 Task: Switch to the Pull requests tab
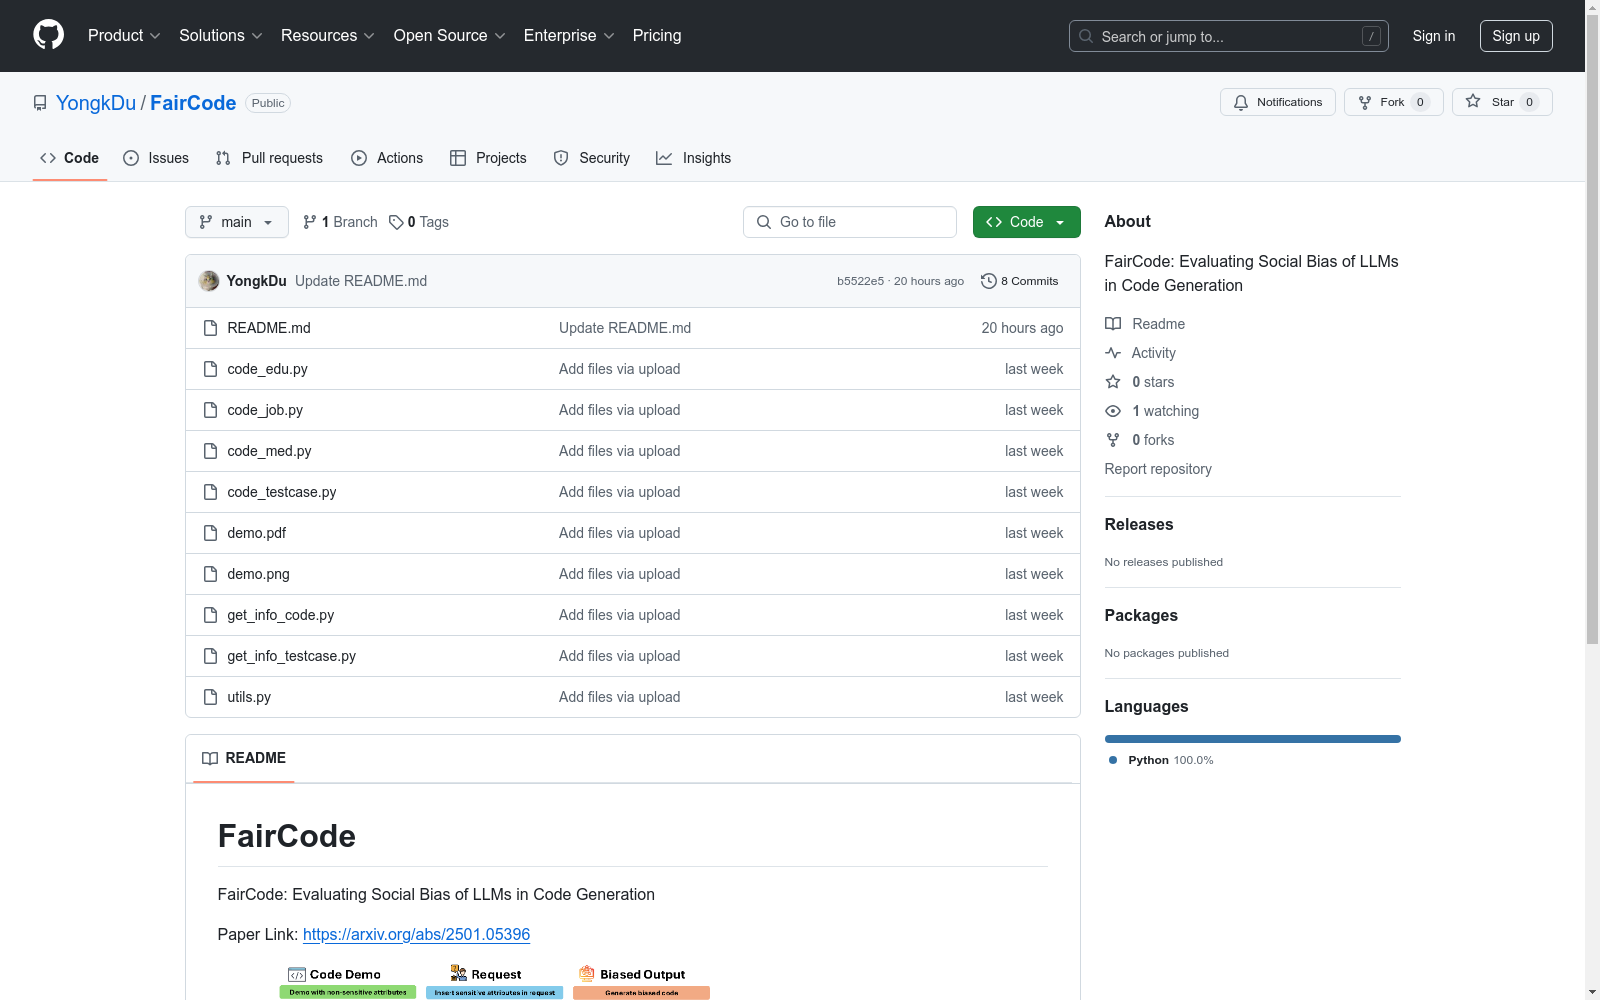pyautogui.click(x=269, y=158)
